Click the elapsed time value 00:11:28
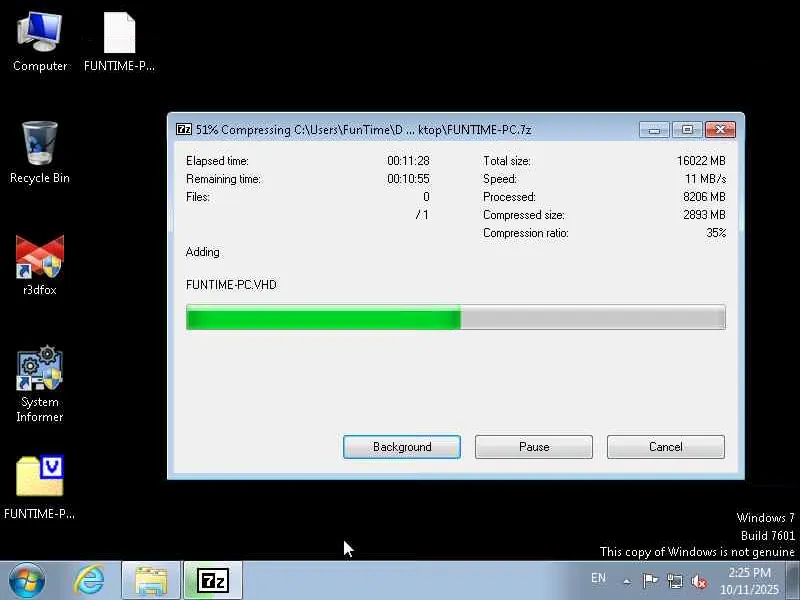The width and height of the screenshot is (800, 600). (408, 161)
